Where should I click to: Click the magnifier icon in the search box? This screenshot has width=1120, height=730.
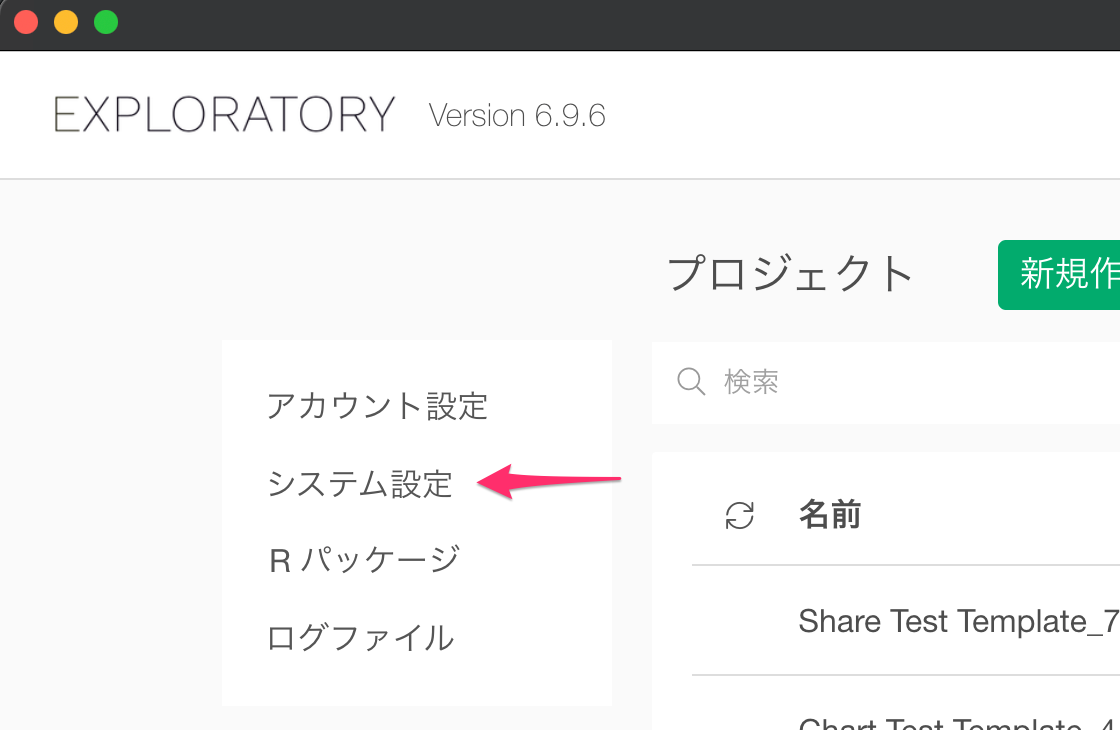click(x=691, y=381)
